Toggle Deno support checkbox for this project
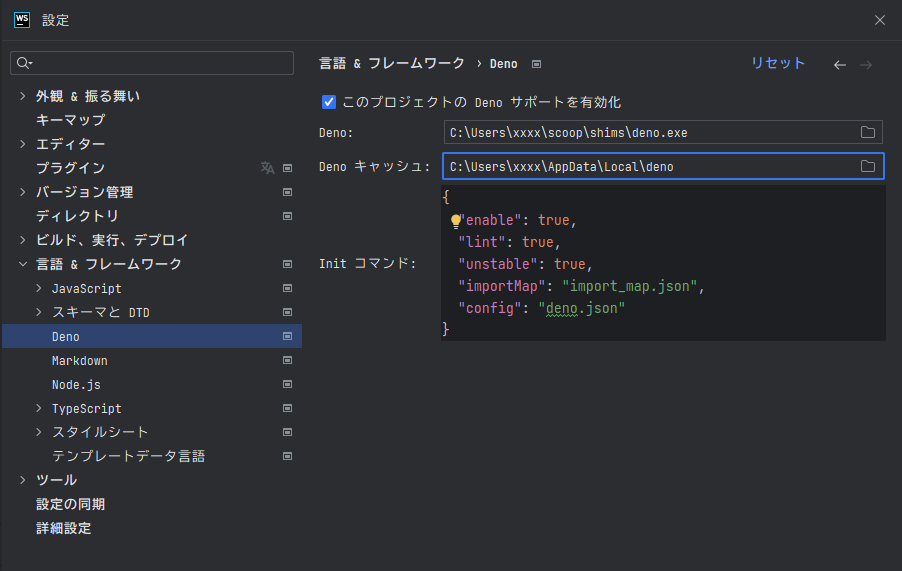 (x=328, y=102)
